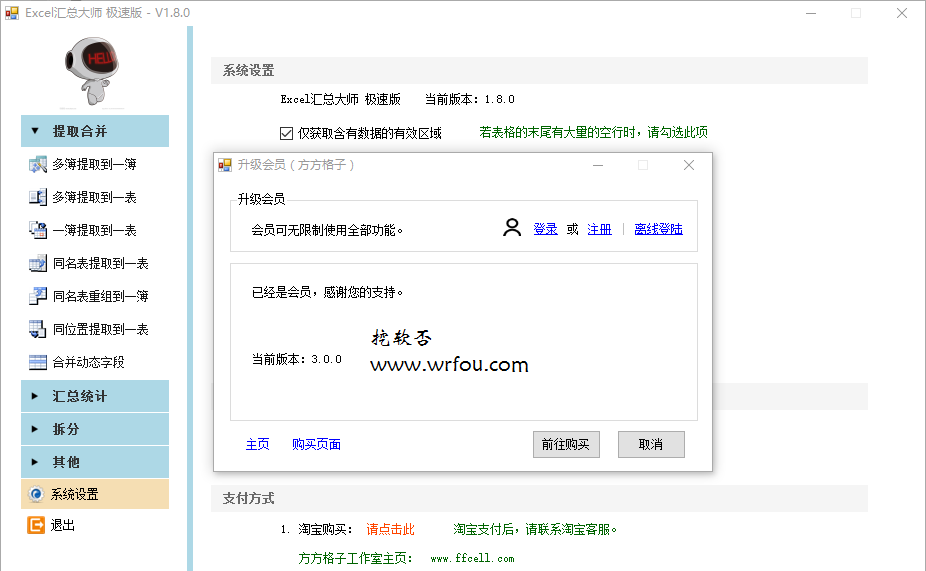Click the orange 退出 exit icon
The image size is (926, 571).
[x=36, y=525]
